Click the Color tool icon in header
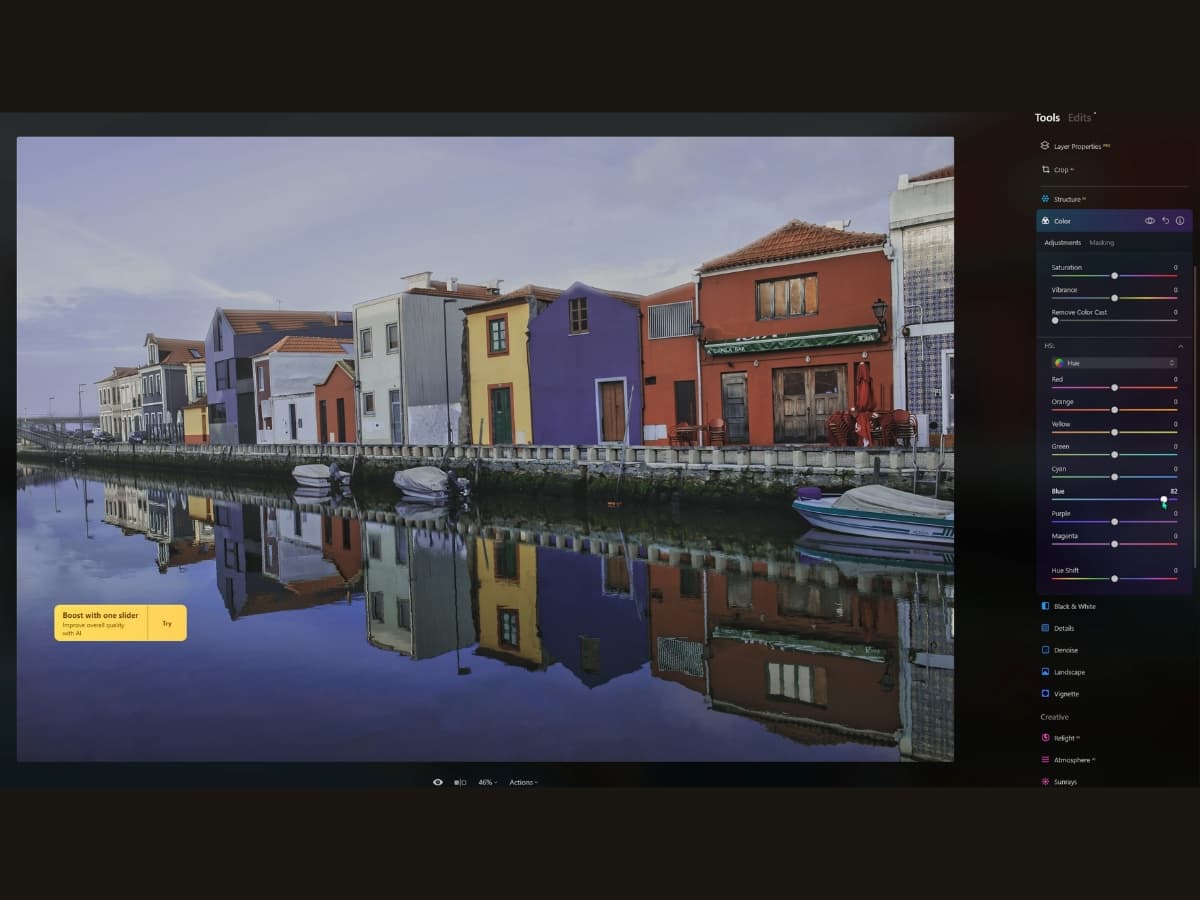Screen dimensions: 1200x900 click(x=1045, y=221)
